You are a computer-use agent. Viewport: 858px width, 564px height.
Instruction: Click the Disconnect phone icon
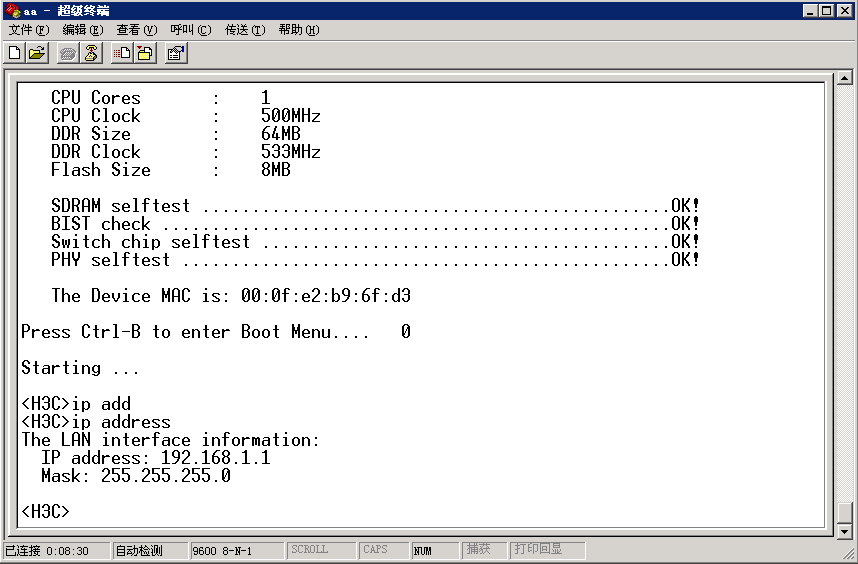point(91,53)
